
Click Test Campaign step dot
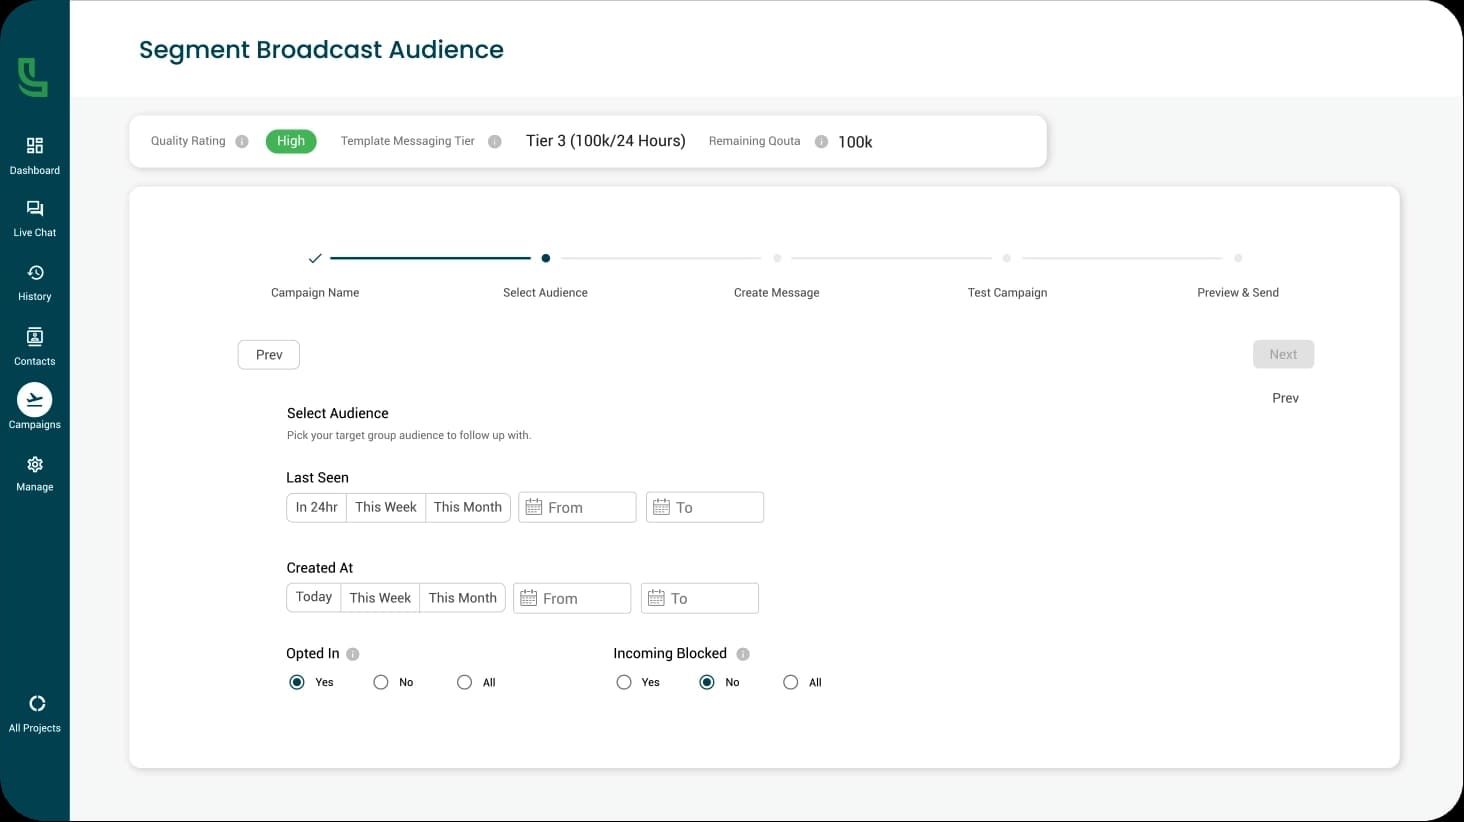coord(1007,258)
